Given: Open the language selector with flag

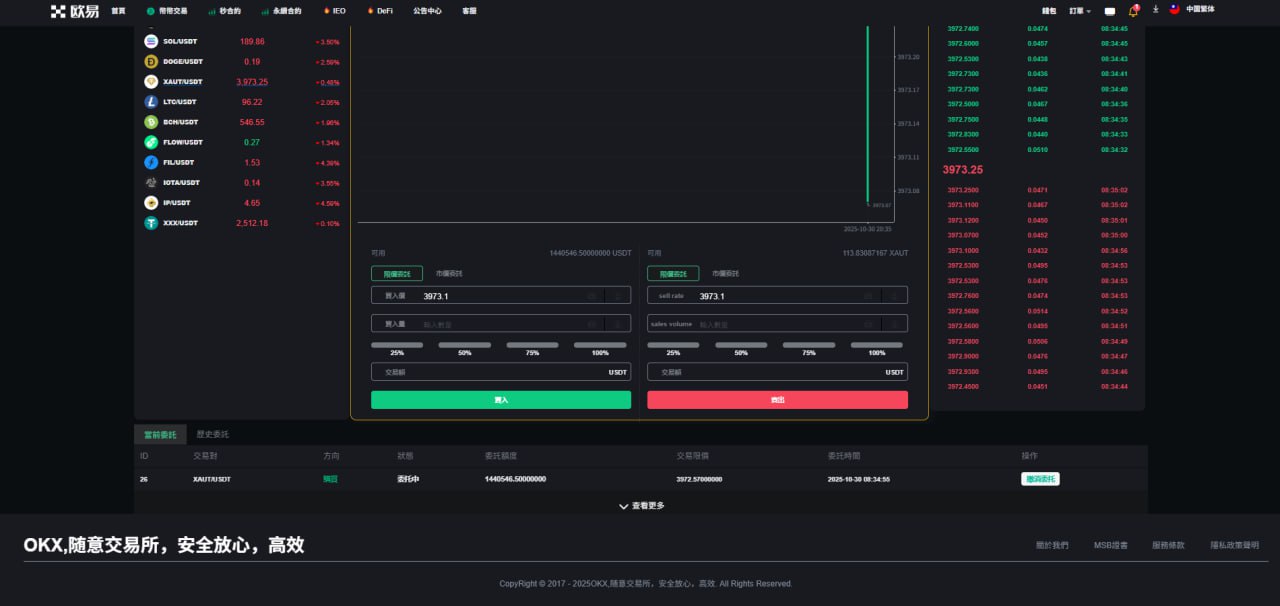Looking at the screenshot, I should click(1193, 10).
